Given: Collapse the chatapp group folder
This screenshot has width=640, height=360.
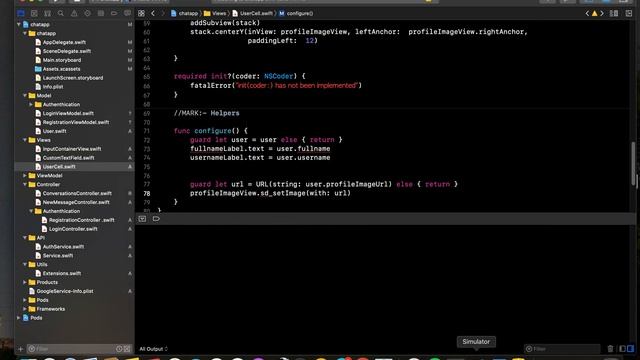Looking at the screenshot, I should click(x=25, y=33).
